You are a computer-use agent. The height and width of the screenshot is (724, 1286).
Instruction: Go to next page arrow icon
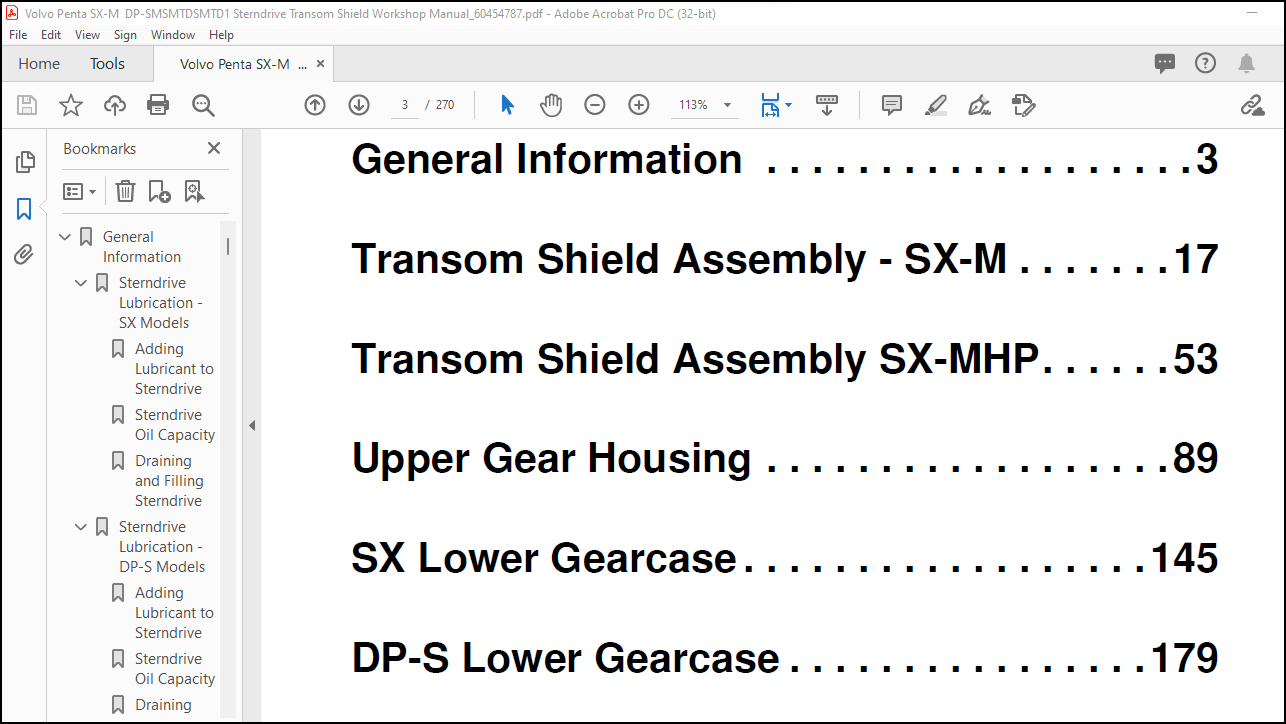coord(359,105)
